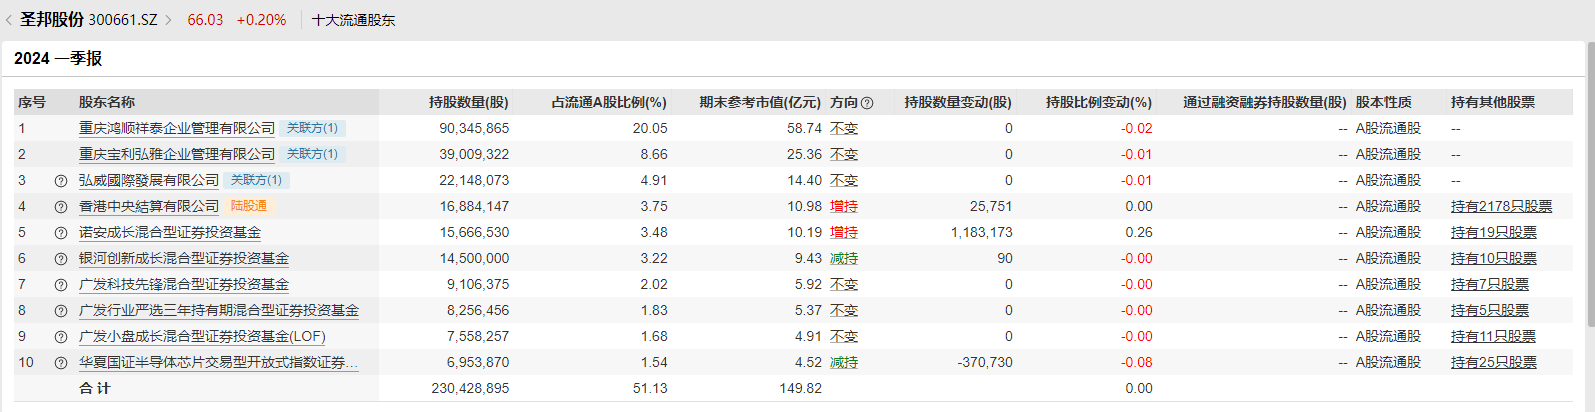Click 减持 direction for 银河创新成长 row
The height and width of the screenshot is (412, 1595).
click(x=844, y=258)
